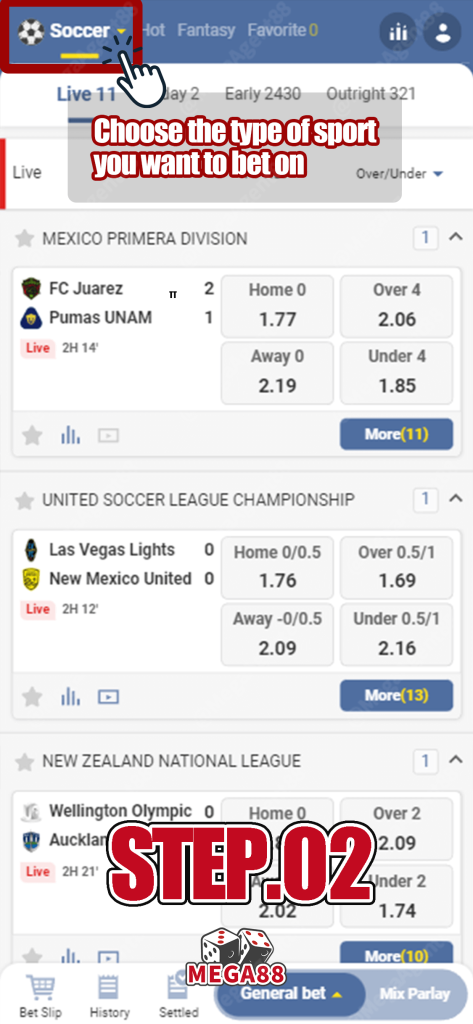This screenshot has width=473, height=1024.
Task: Favorite the FC Juarez vs Pumas match star
Action: (x=32, y=435)
